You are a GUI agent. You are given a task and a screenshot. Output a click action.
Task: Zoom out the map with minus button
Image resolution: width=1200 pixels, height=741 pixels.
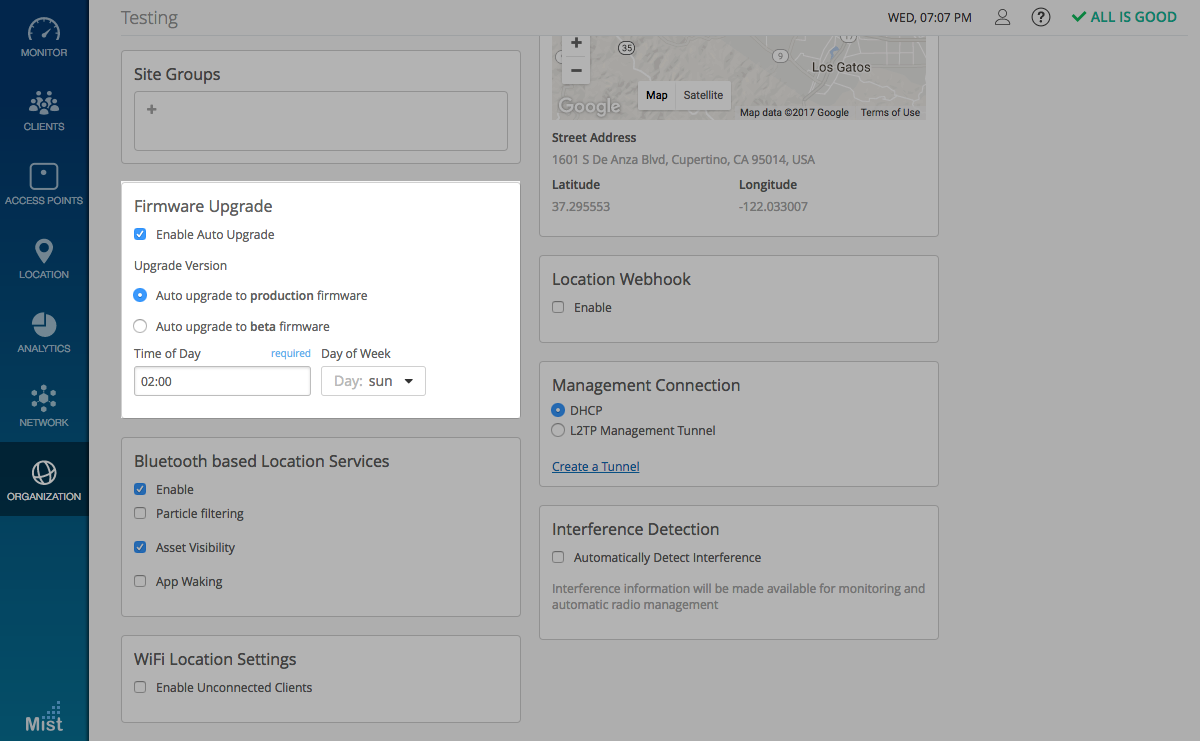click(575, 70)
